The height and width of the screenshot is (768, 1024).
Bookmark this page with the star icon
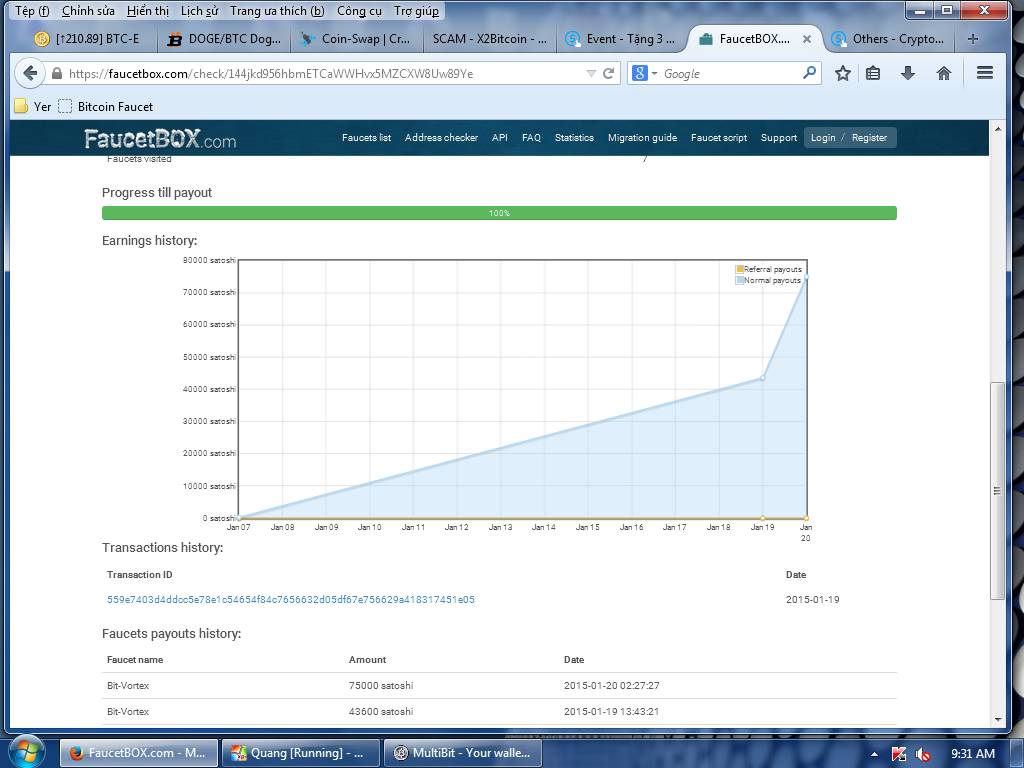pyautogui.click(x=843, y=73)
